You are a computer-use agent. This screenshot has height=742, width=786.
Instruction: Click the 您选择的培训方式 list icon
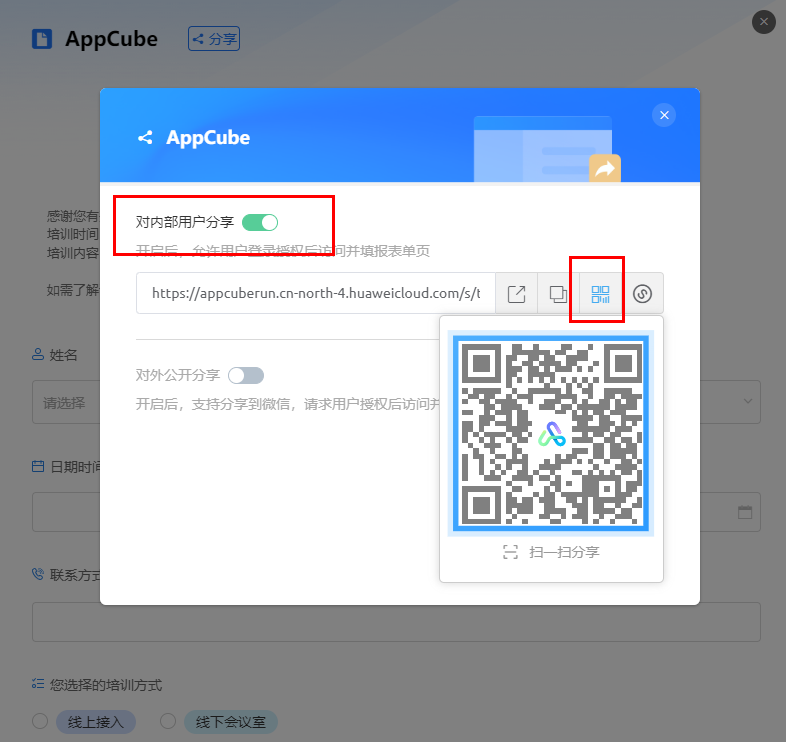(x=38, y=683)
